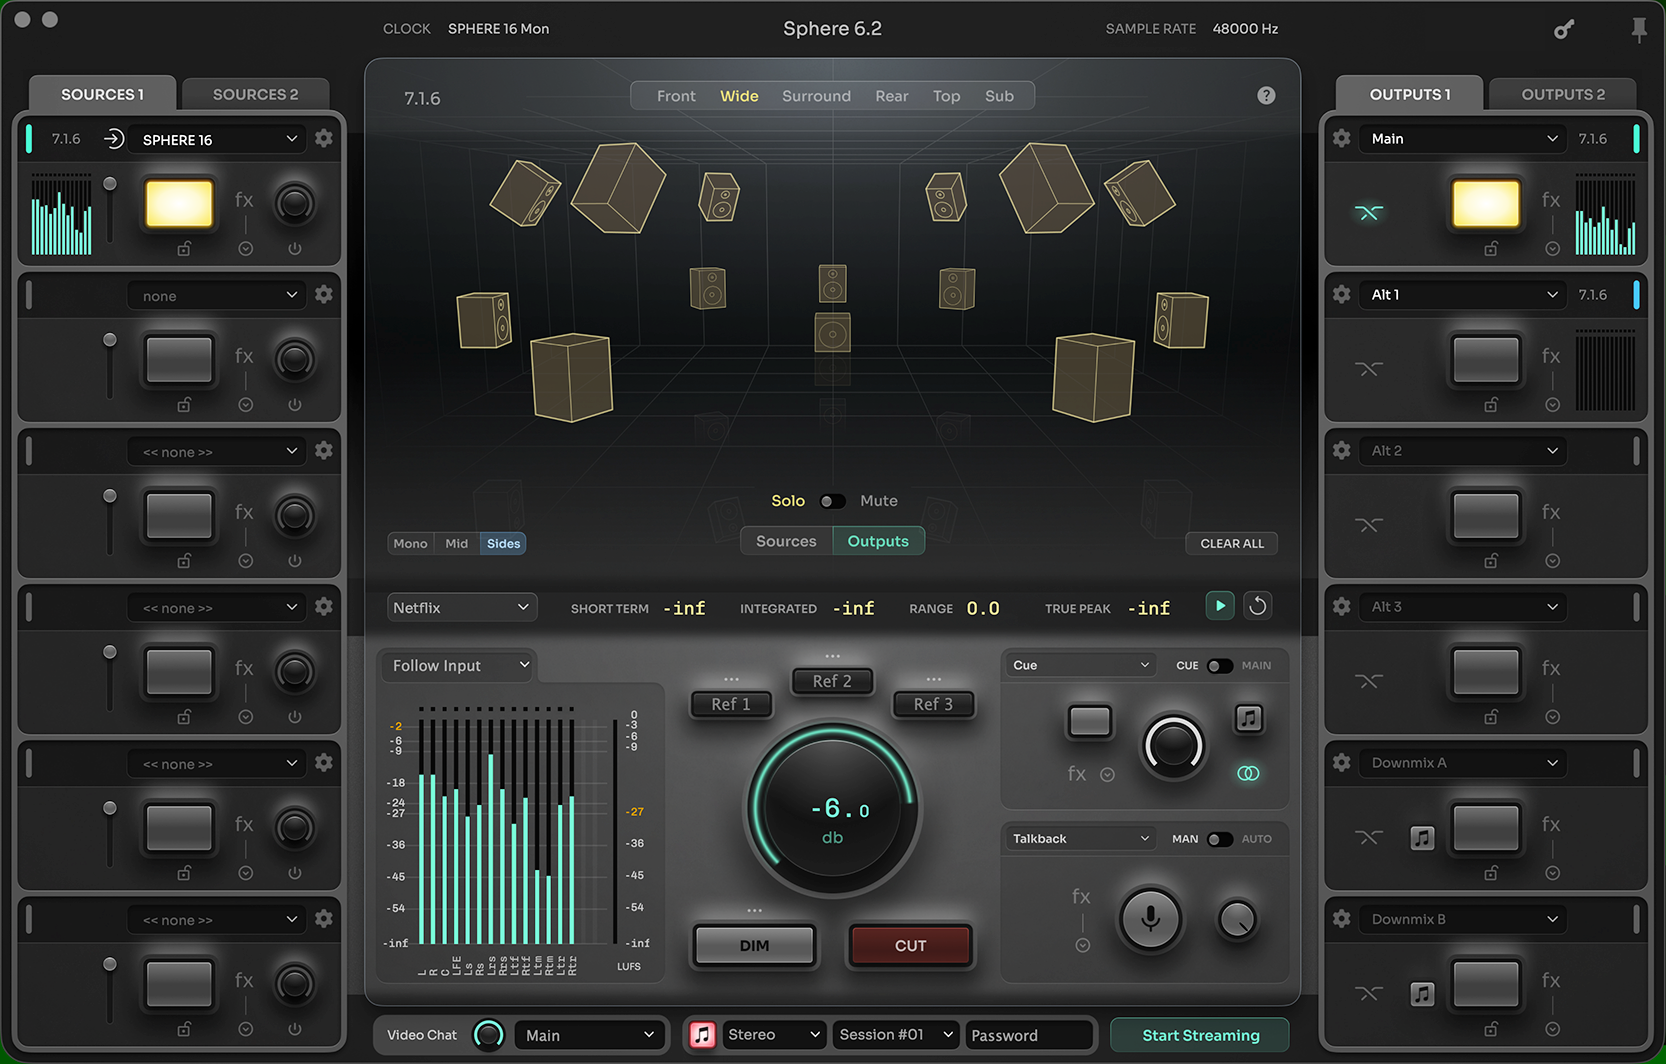Click the pin icon at top right
Viewport: 1666px width, 1064px height.
coord(1639,29)
